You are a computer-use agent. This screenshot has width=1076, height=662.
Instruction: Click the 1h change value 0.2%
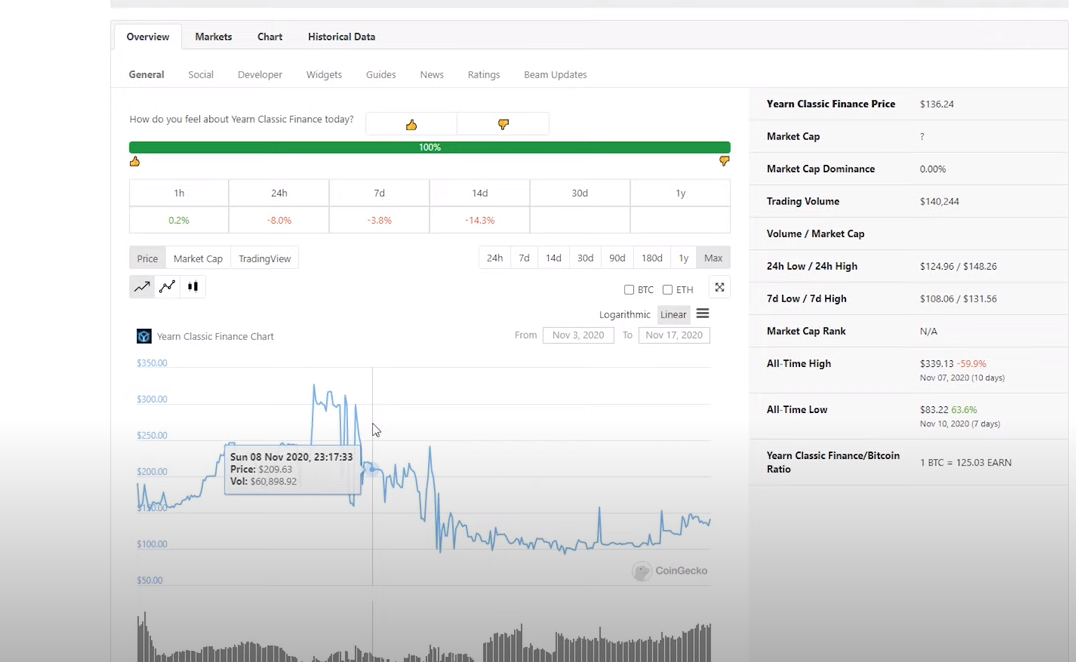178,220
